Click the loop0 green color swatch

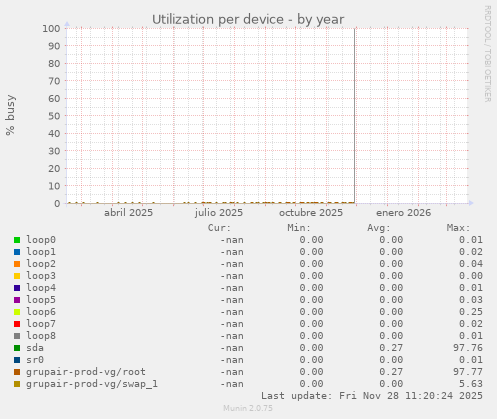pyautogui.click(x=17, y=240)
